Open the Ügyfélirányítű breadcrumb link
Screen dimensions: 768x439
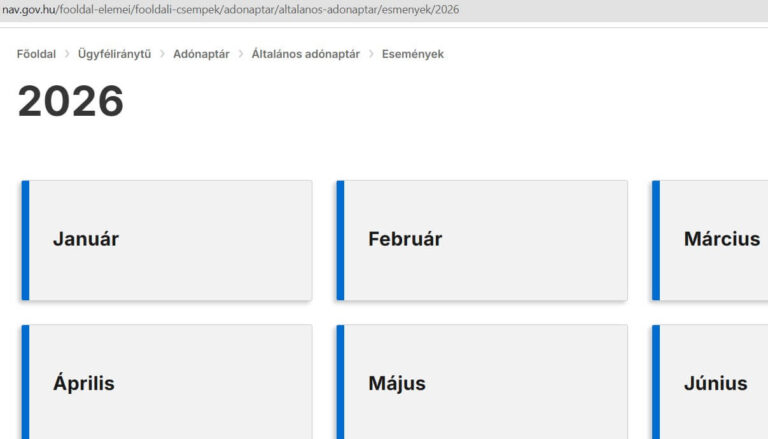[x=114, y=54]
